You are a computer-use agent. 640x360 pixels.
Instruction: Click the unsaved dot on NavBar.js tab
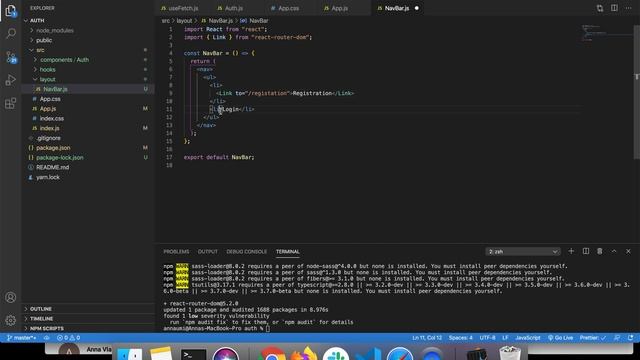[x=416, y=8]
